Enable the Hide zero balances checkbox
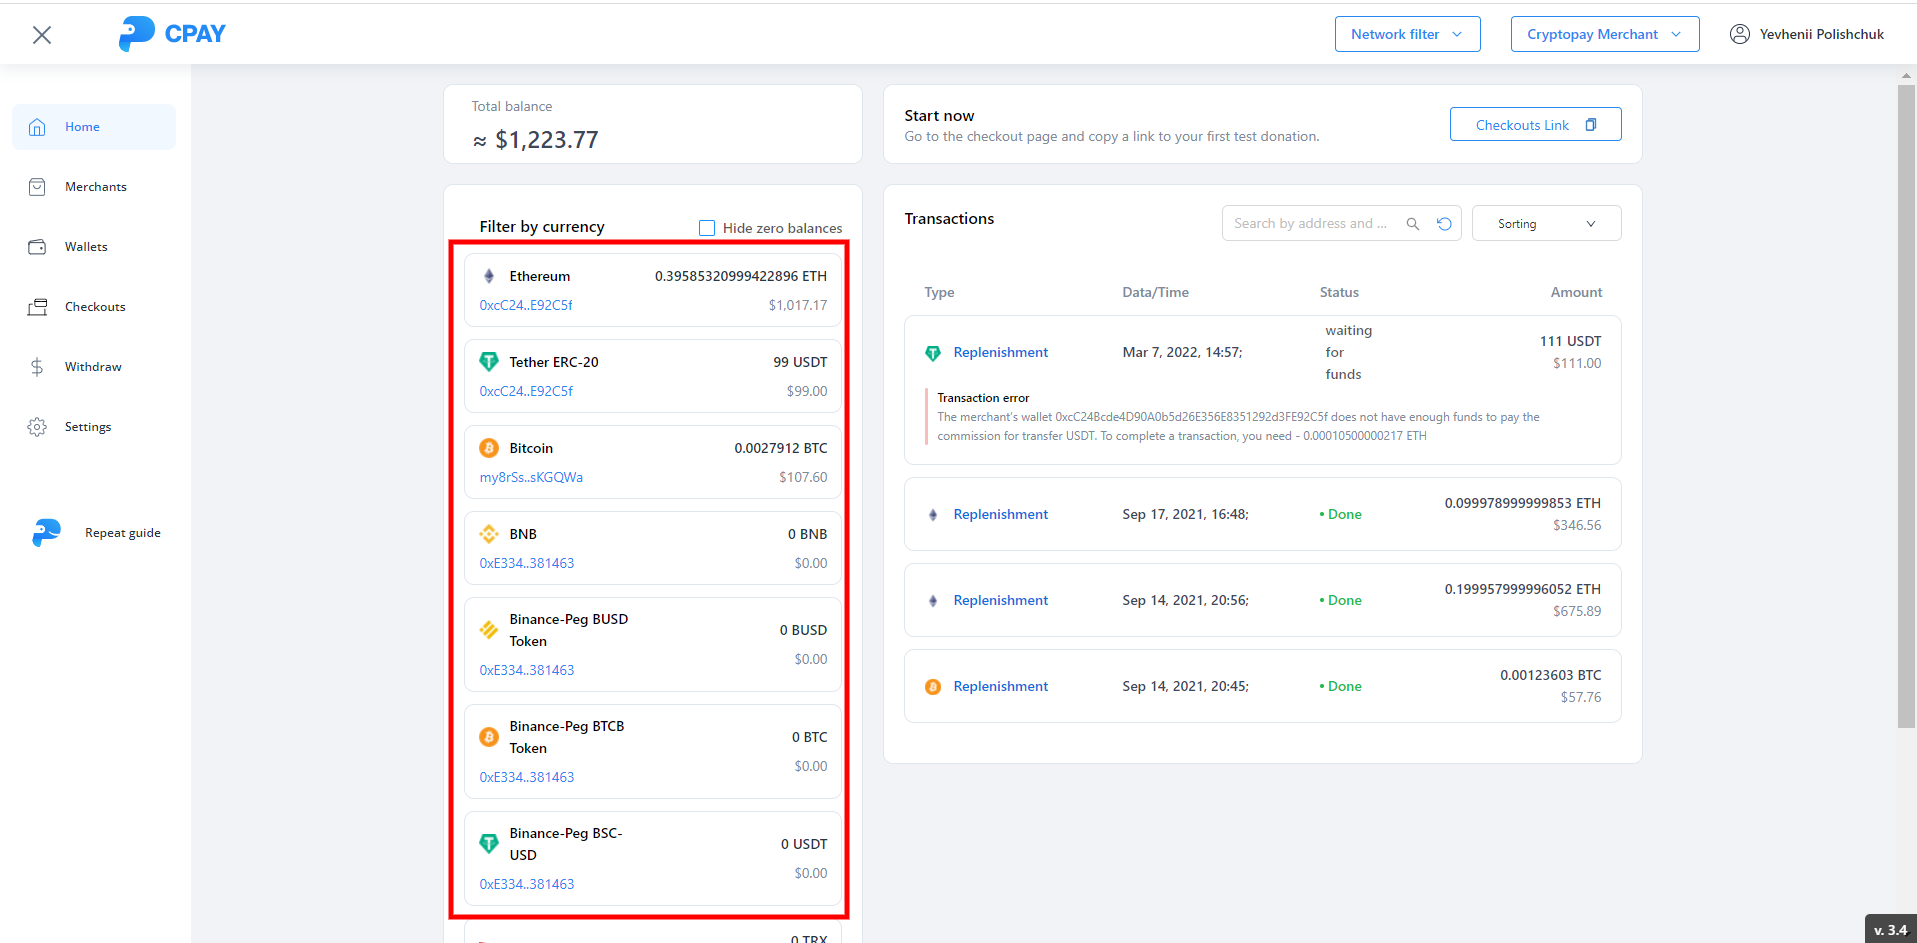 click(x=707, y=228)
